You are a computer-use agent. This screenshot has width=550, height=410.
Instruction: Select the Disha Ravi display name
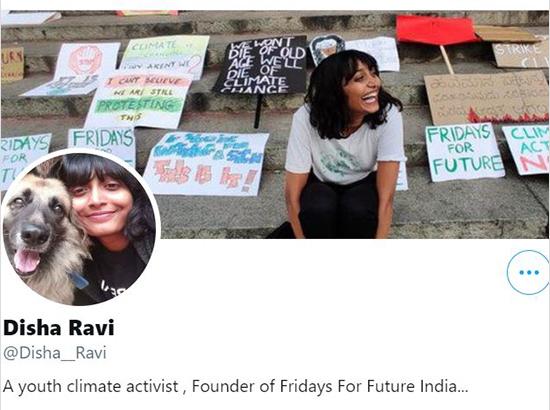tap(59, 328)
